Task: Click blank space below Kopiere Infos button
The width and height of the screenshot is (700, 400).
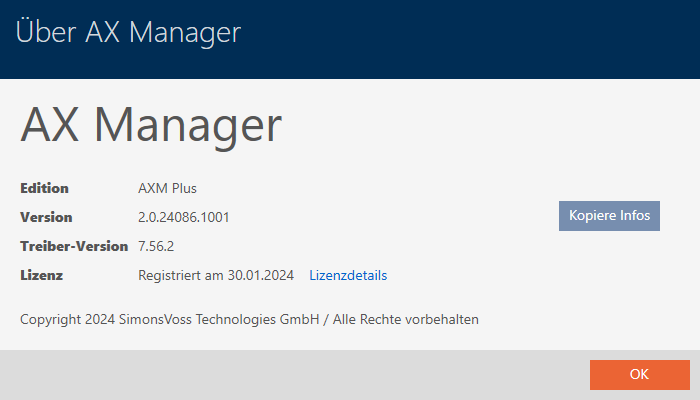Action: [609, 280]
